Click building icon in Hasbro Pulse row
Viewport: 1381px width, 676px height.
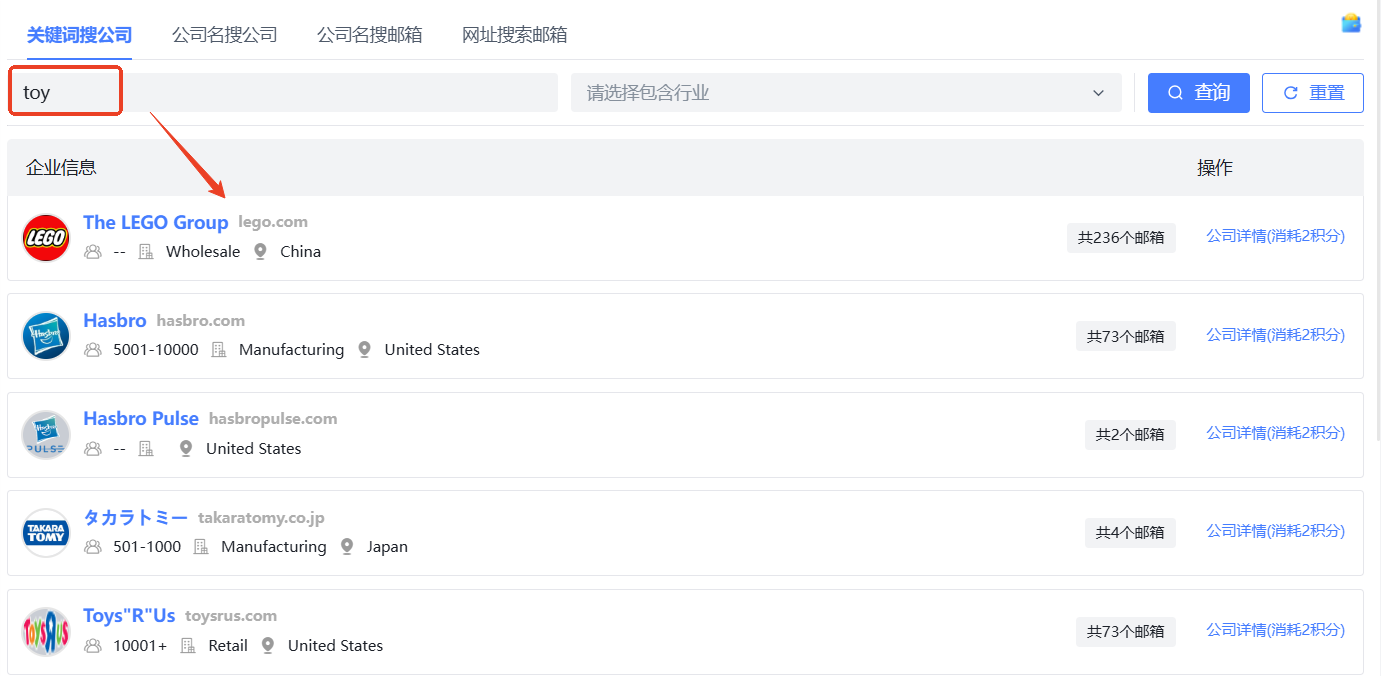[146, 449]
